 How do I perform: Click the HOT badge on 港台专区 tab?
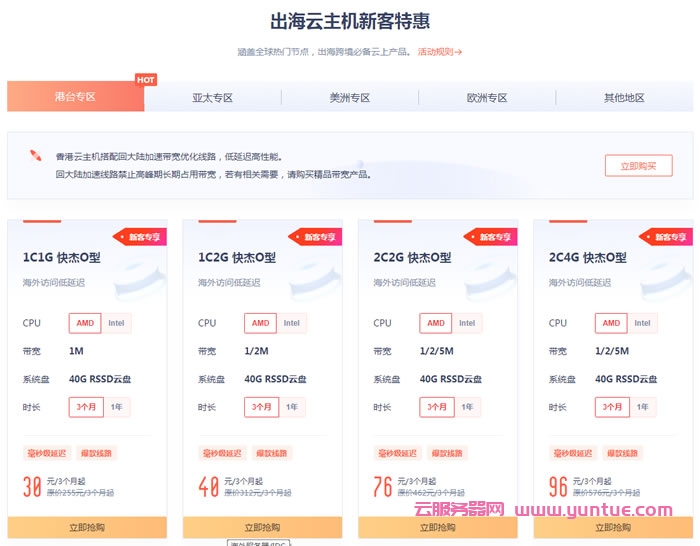(x=145, y=80)
